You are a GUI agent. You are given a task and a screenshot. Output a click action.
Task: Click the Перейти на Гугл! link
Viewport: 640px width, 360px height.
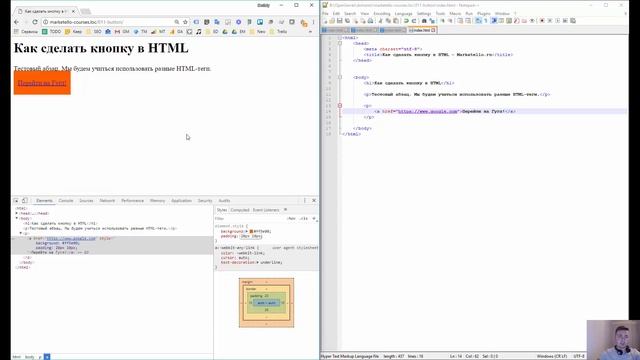(x=42, y=83)
